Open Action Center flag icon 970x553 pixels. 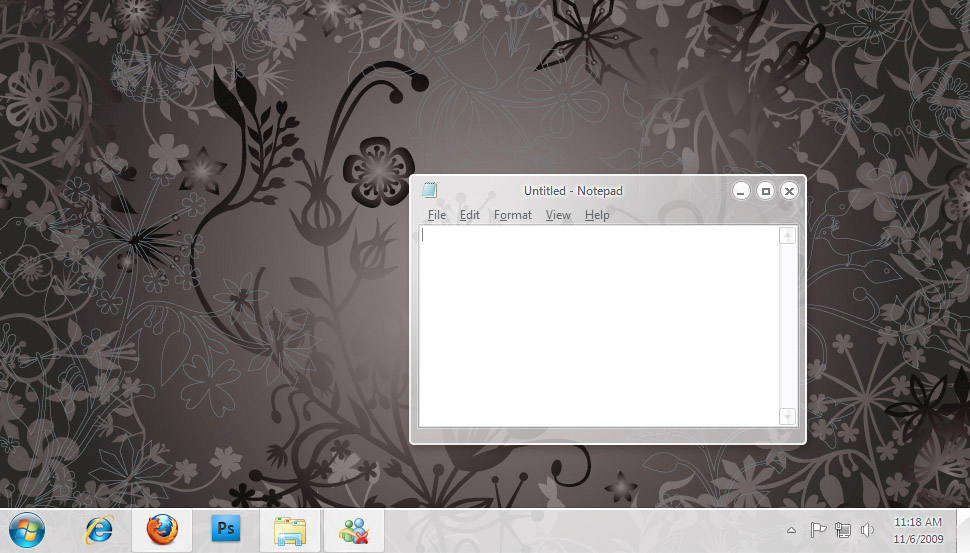pos(818,530)
